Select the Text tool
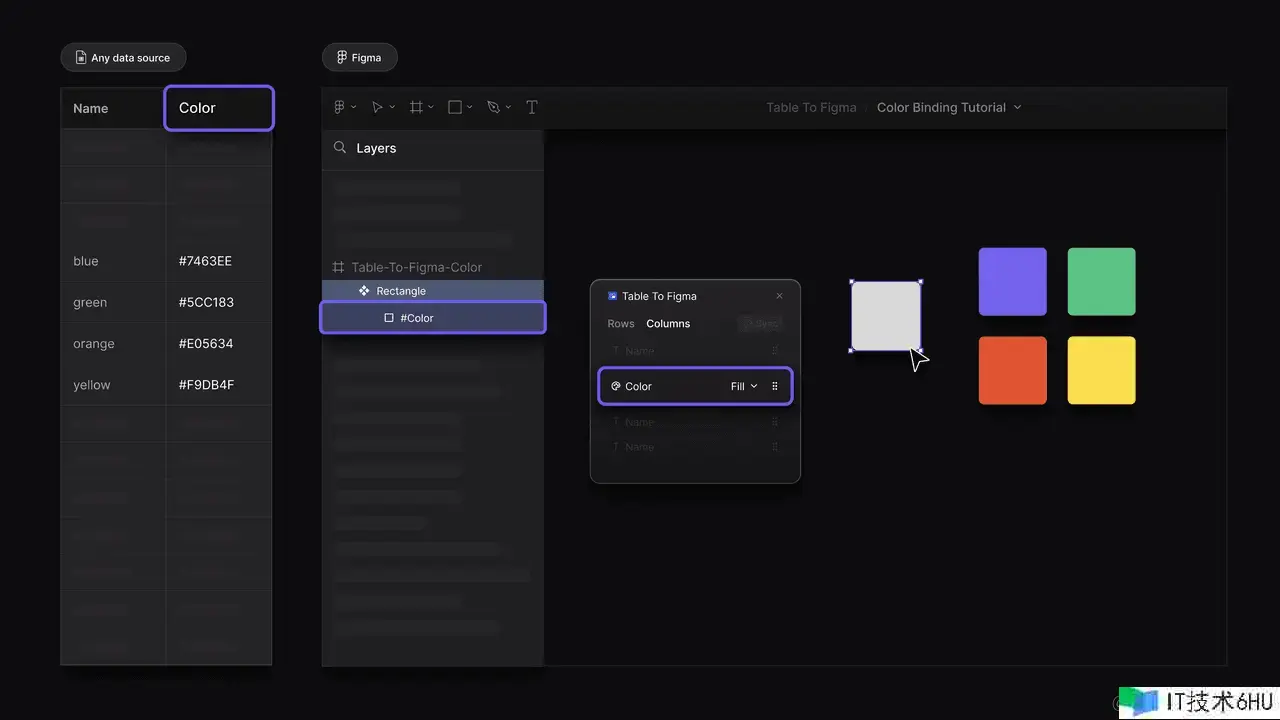Viewport: 1280px width, 720px height. tap(532, 107)
